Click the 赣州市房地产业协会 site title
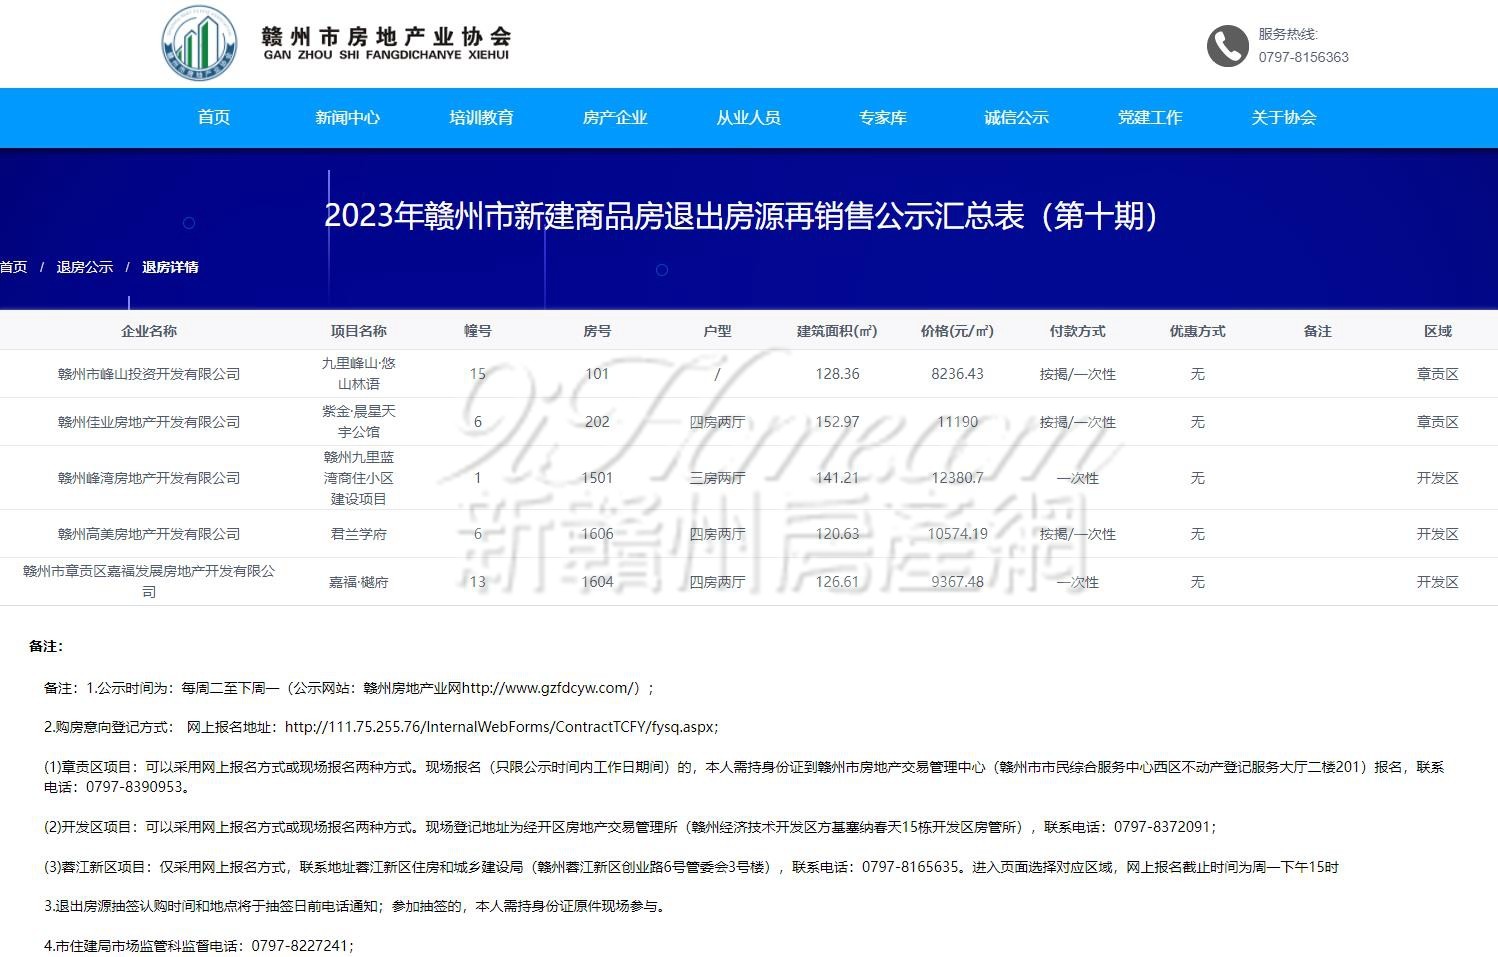The image size is (1498, 957). (x=386, y=36)
